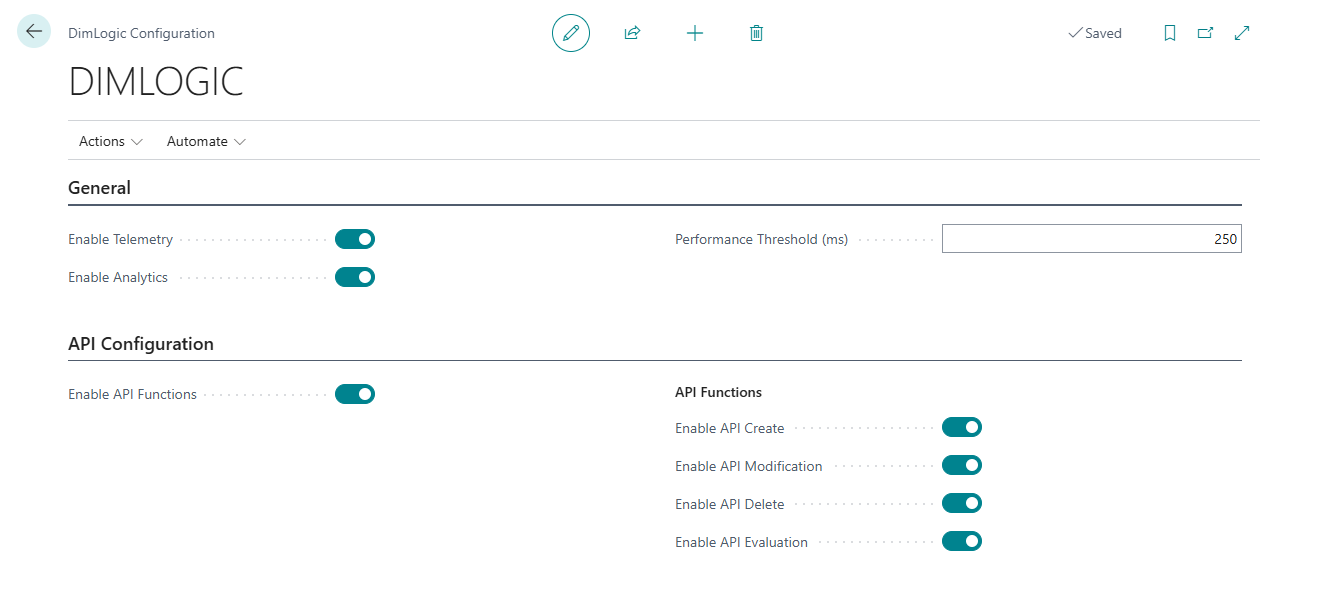Click the back arrow button

click(x=34, y=32)
